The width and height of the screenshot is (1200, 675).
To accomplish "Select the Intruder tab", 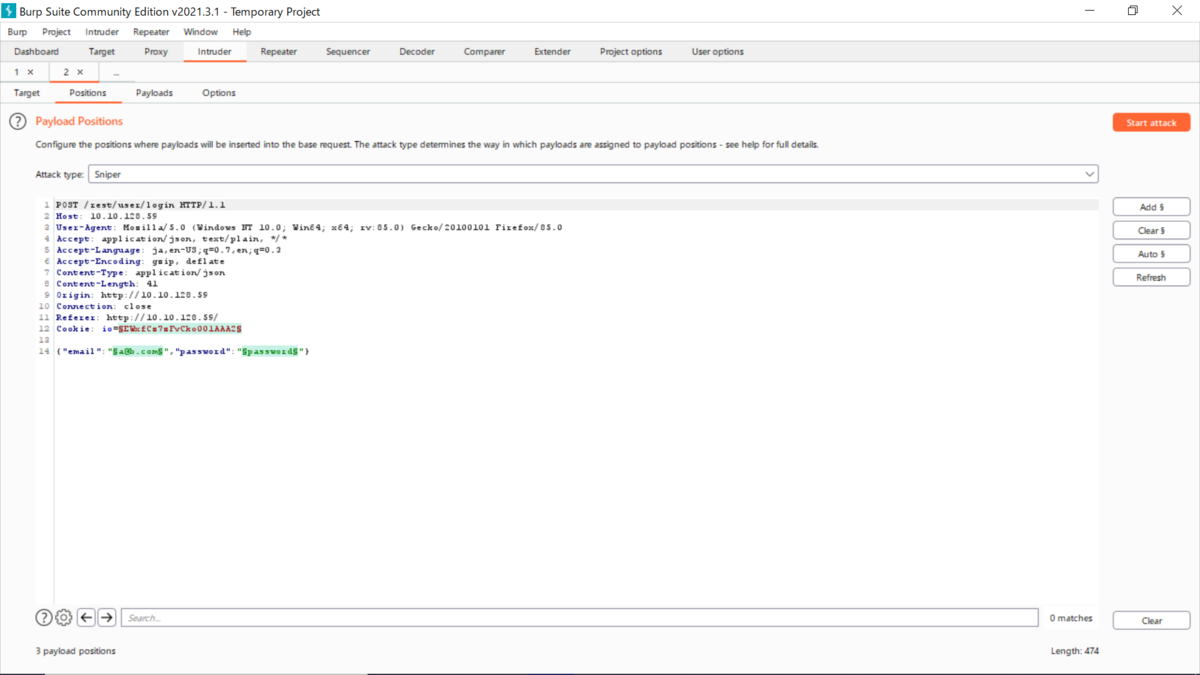I will pos(214,52).
